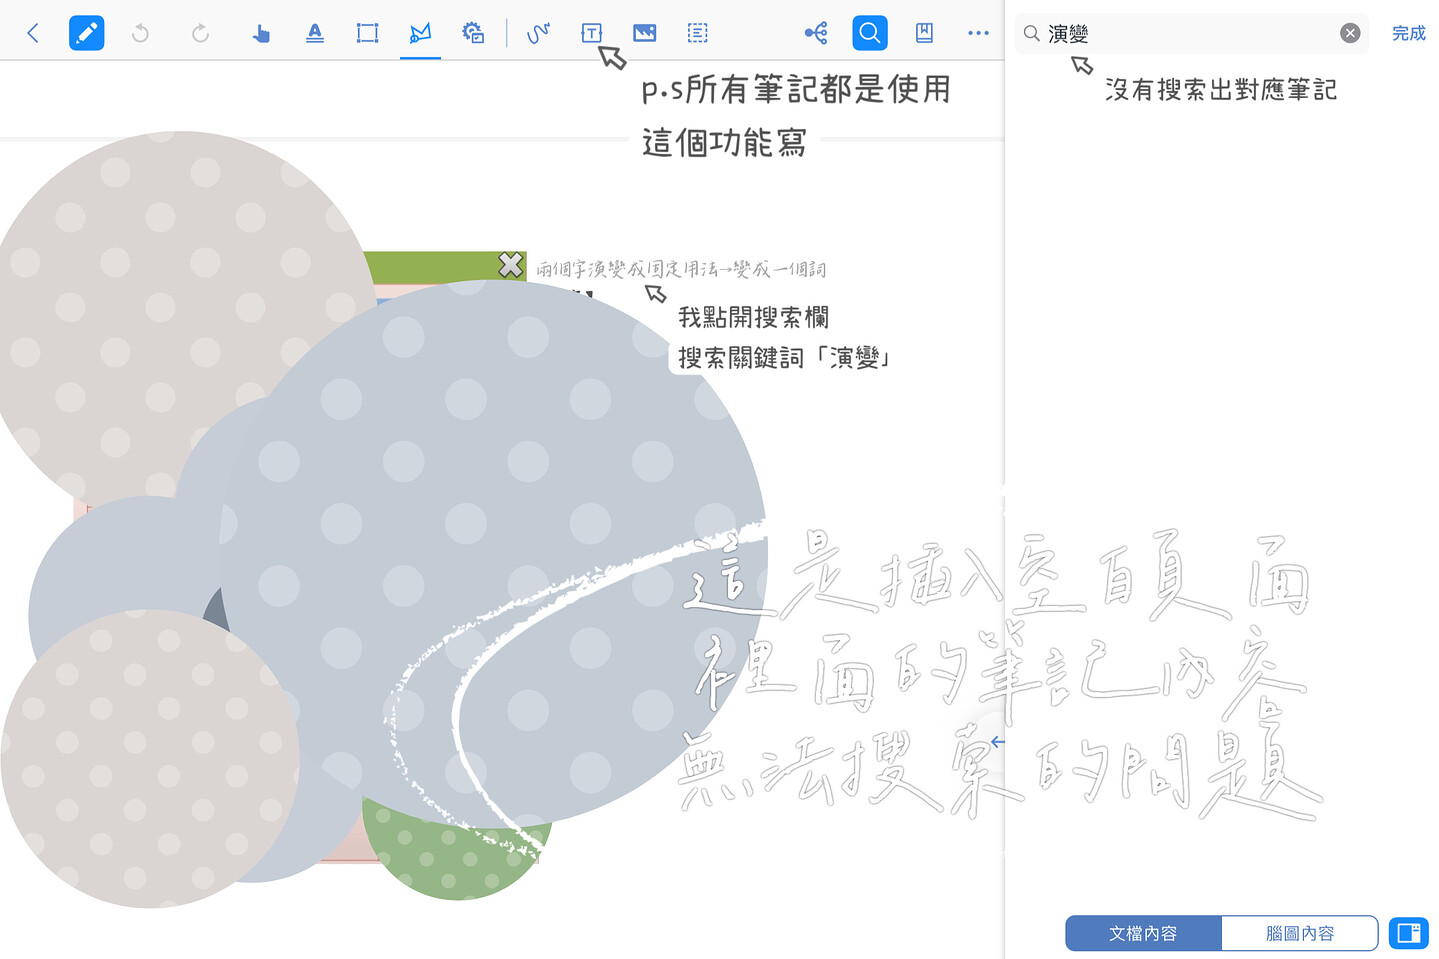Open the mind-map sharing icon
The width and height of the screenshot is (1439, 959).
pos(816,32)
